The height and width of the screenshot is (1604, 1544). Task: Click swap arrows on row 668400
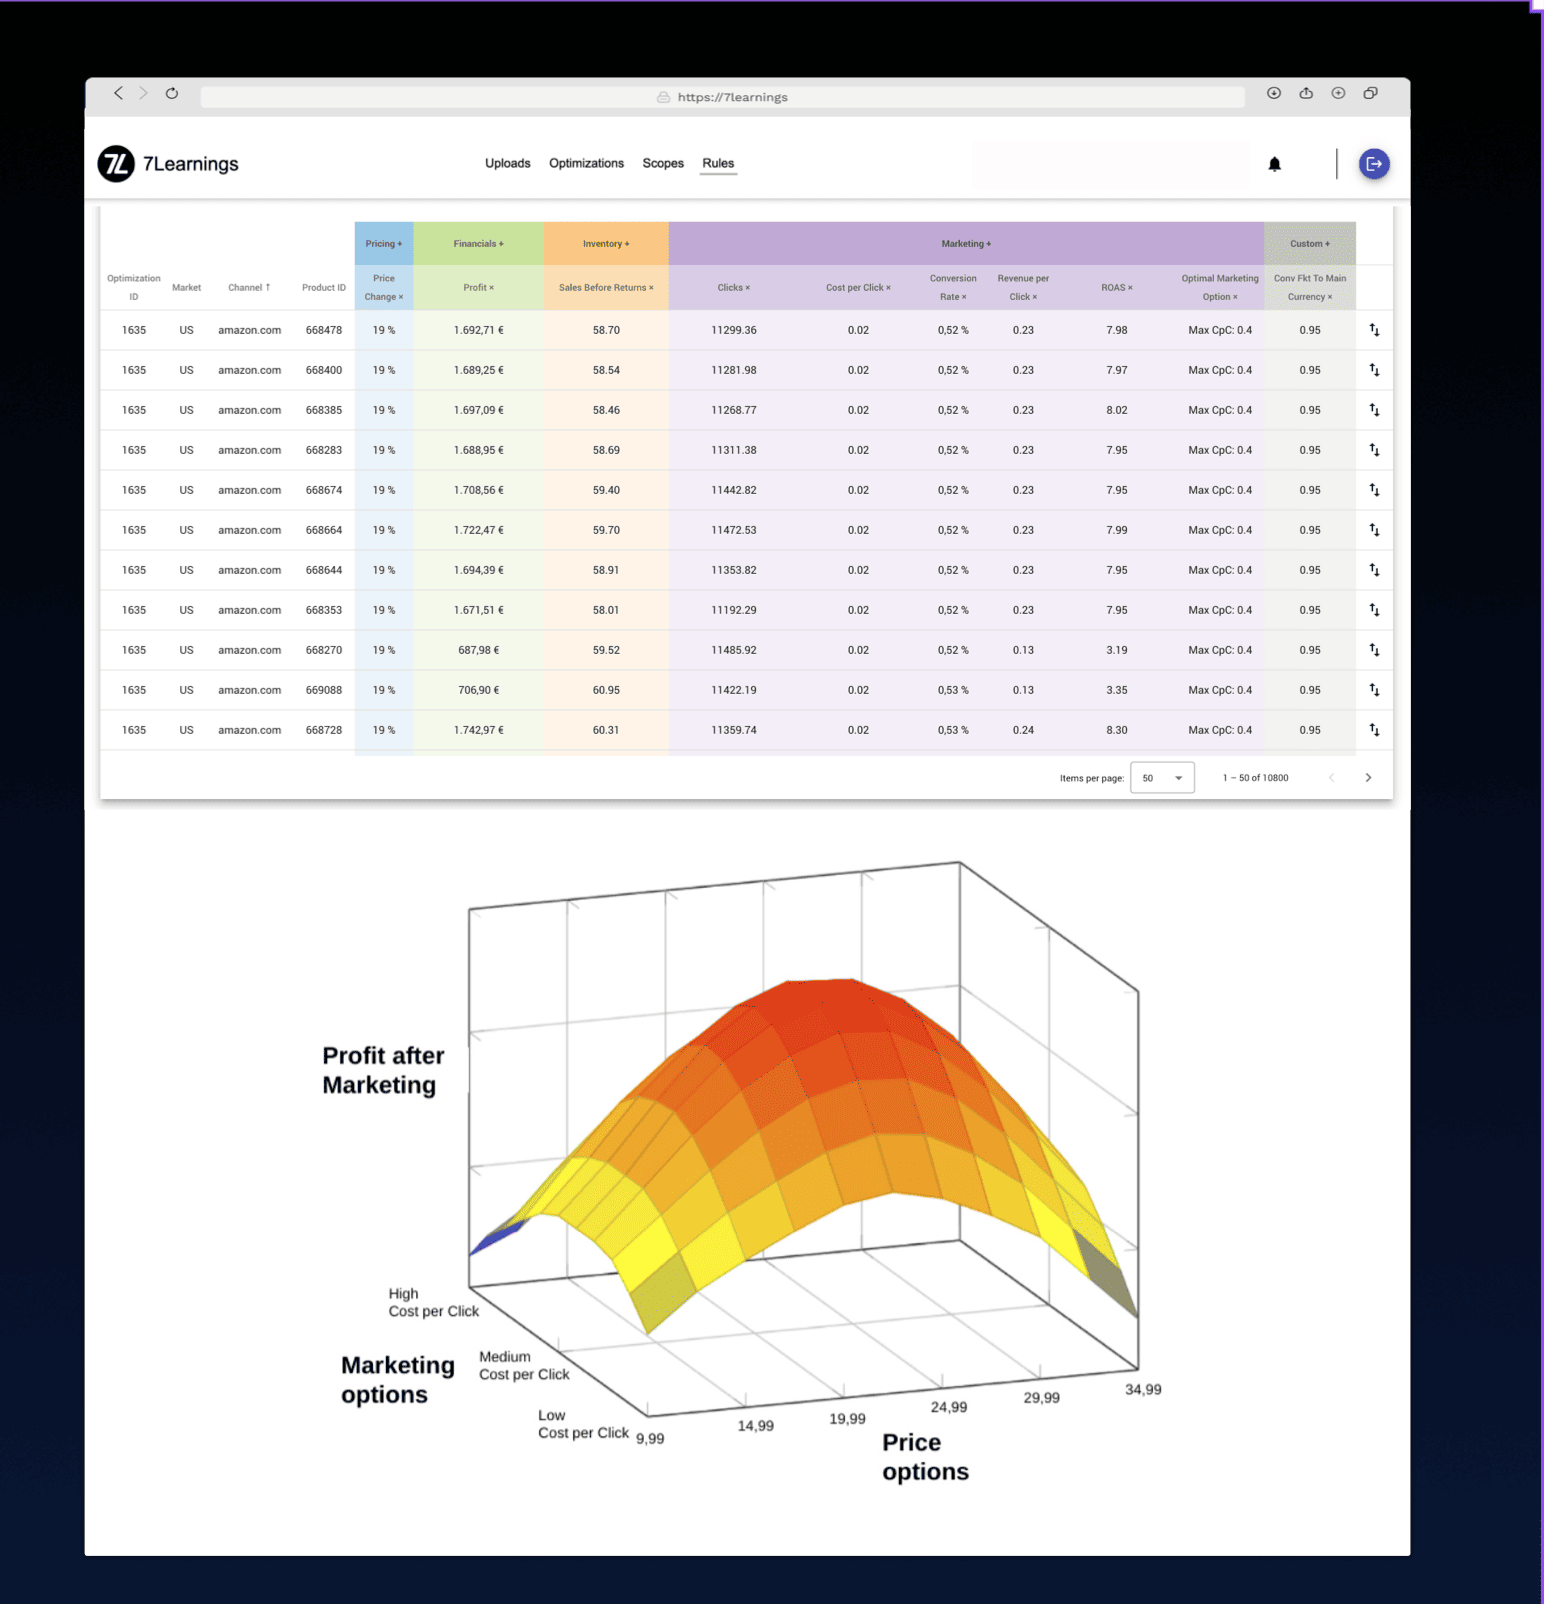tap(1374, 370)
